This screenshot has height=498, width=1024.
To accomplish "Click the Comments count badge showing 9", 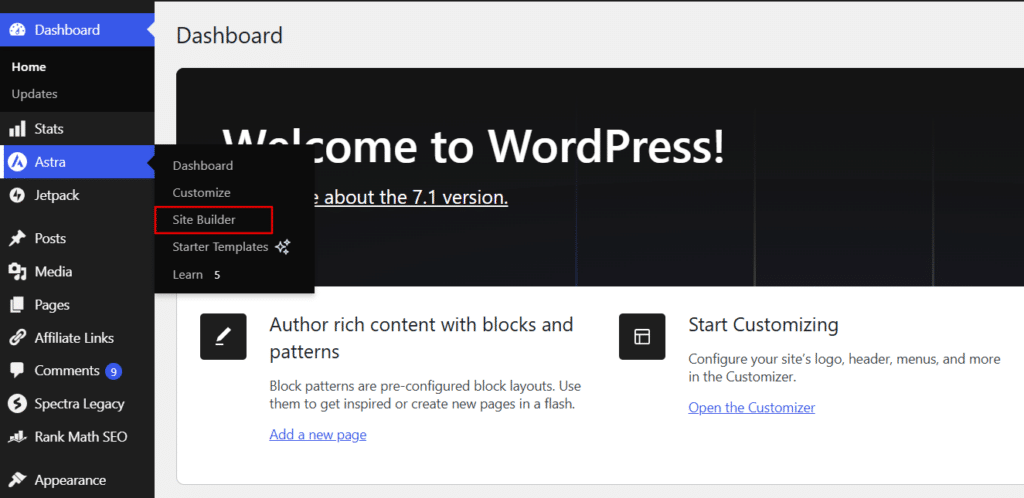I will tap(114, 372).
